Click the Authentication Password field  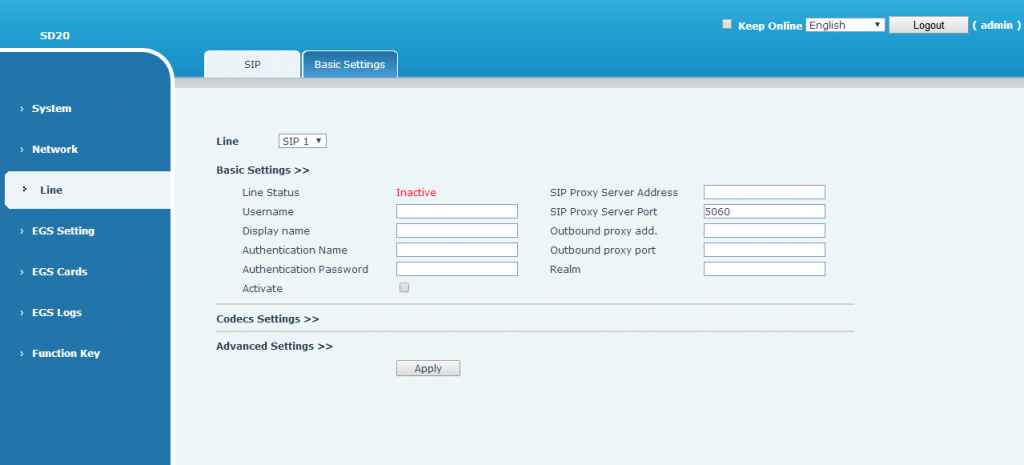pos(457,269)
